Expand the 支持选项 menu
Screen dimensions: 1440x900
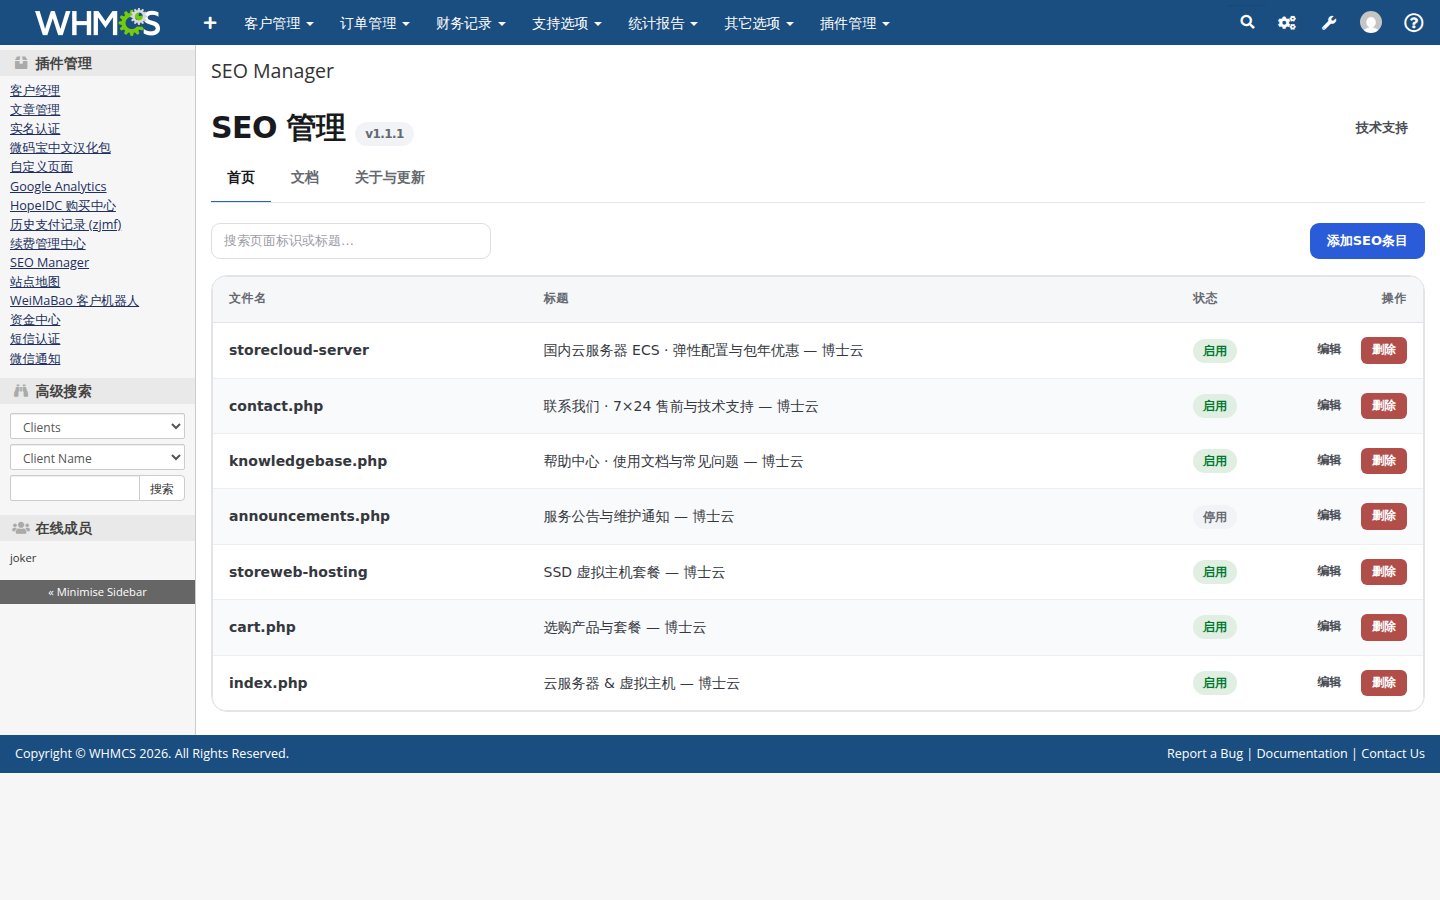(x=567, y=23)
